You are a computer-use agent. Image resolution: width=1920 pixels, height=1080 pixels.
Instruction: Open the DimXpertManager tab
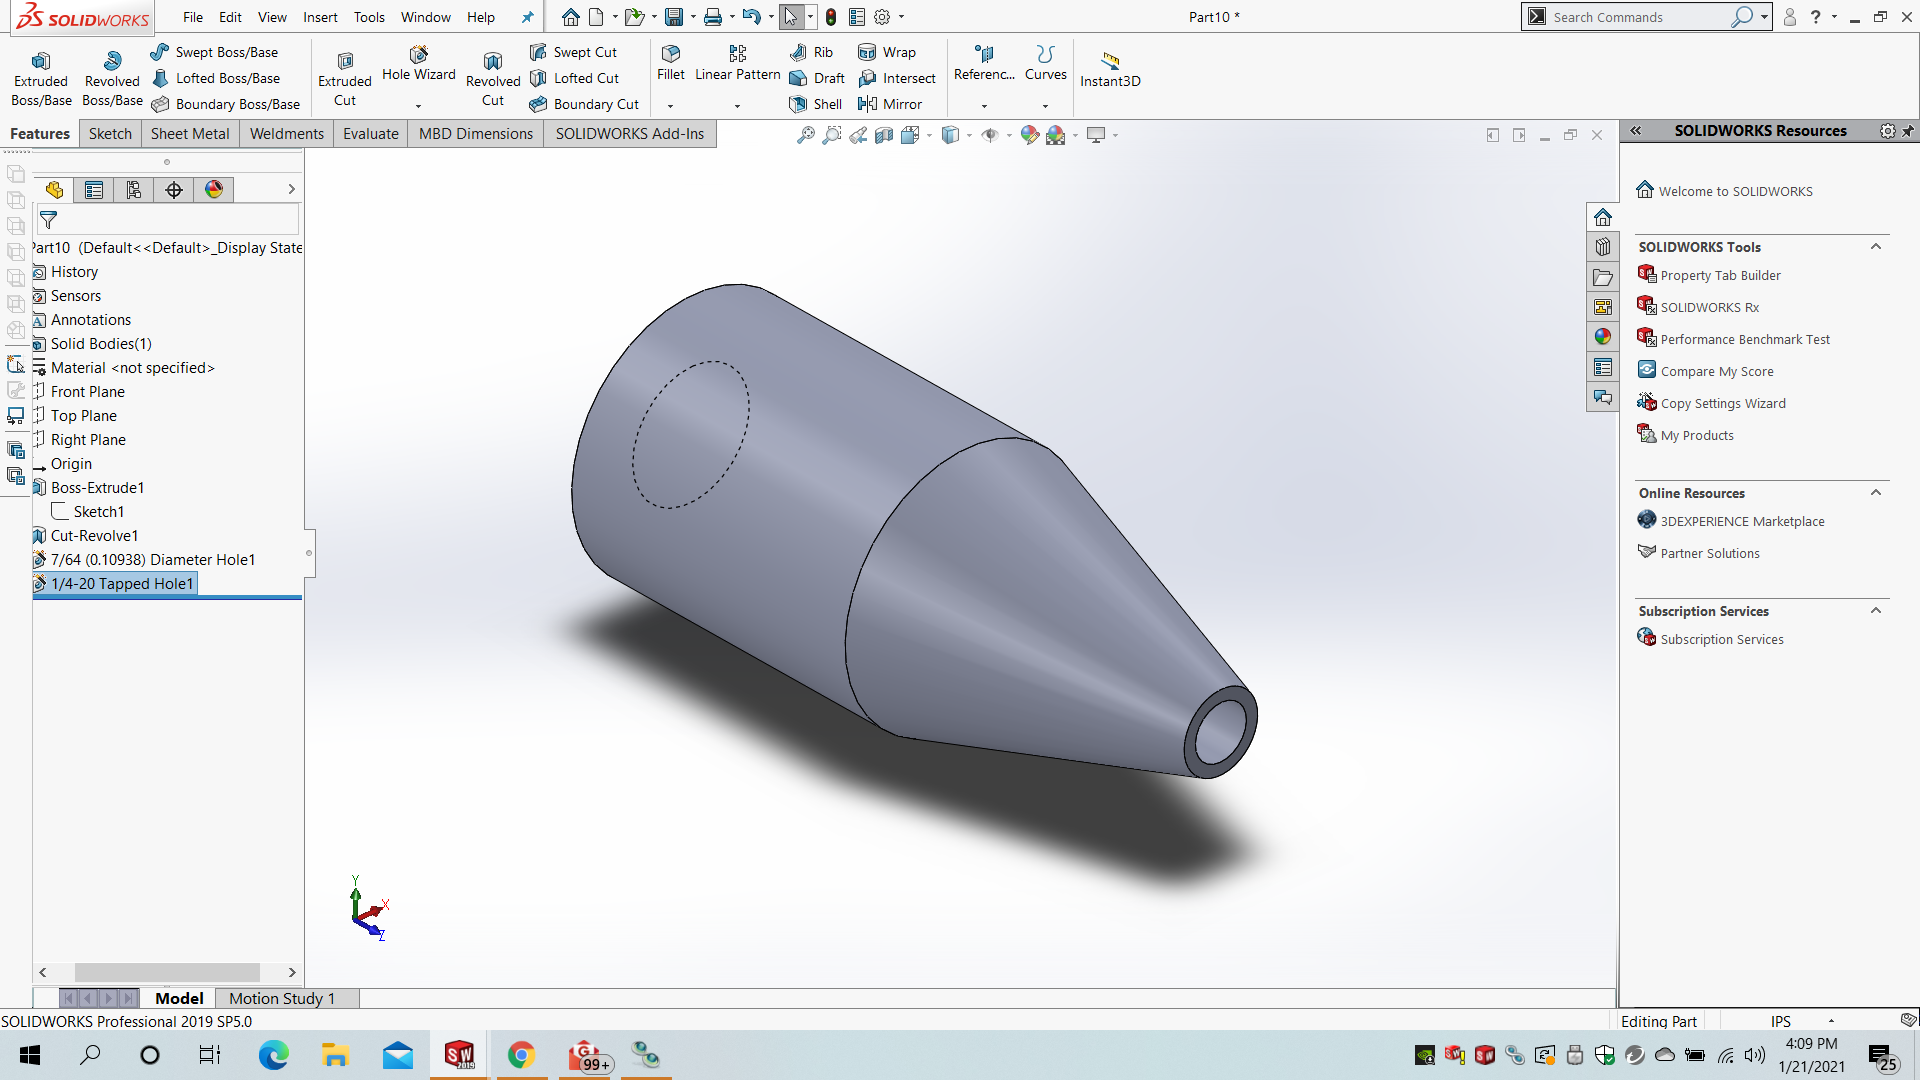[174, 190]
